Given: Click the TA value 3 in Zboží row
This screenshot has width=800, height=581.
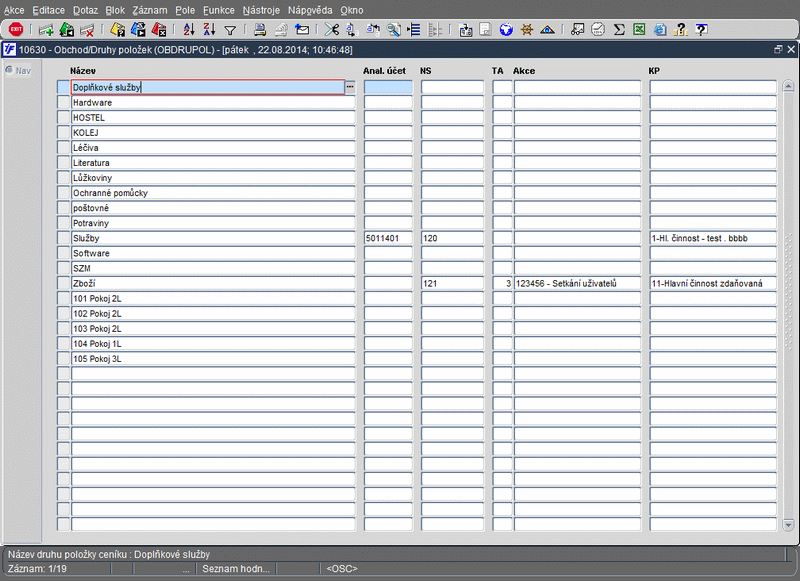Looking at the screenshot, I should tap(502, 284).
